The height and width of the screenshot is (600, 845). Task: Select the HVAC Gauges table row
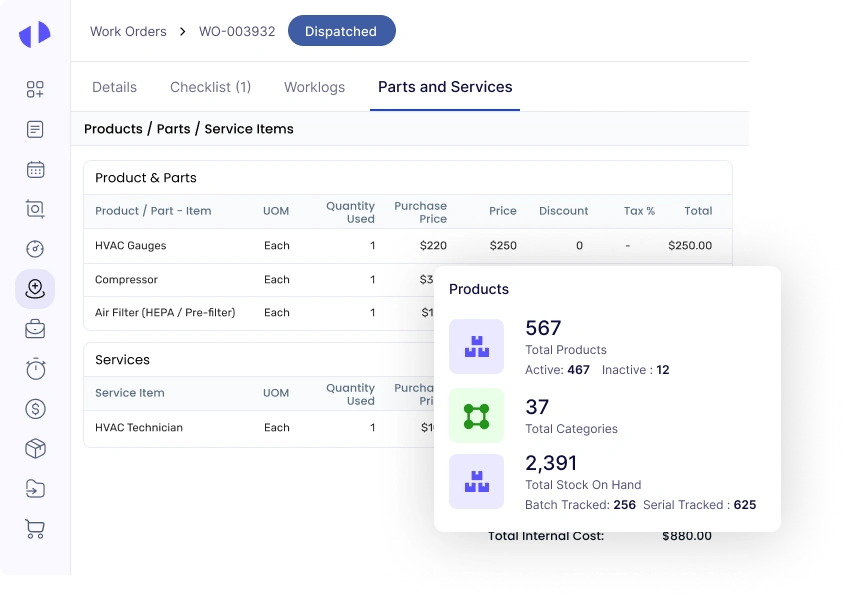point(300,245)
